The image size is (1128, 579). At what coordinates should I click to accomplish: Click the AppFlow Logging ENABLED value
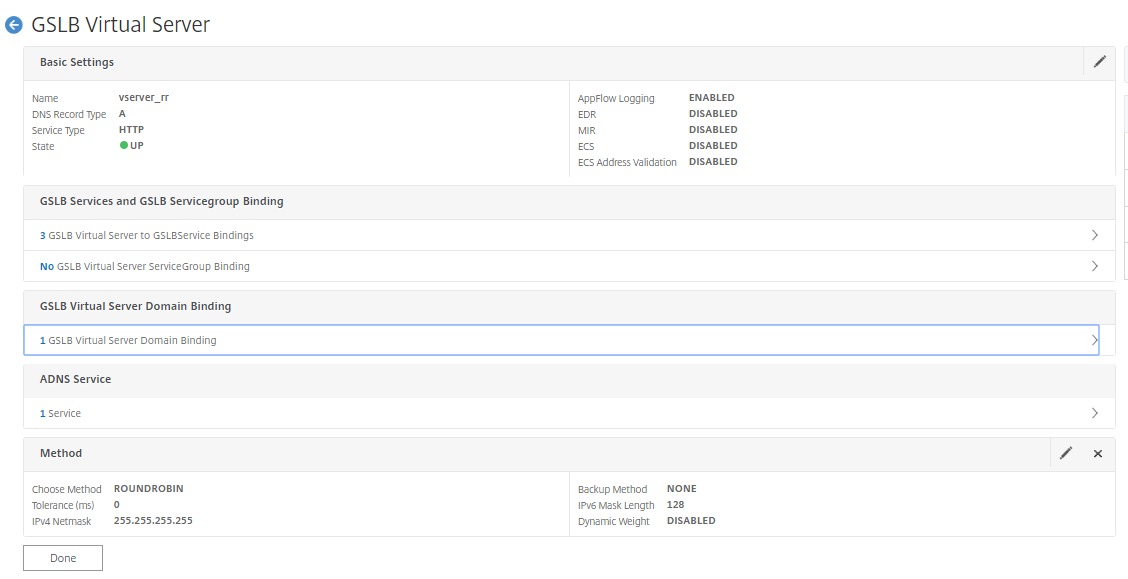(711, 98)
